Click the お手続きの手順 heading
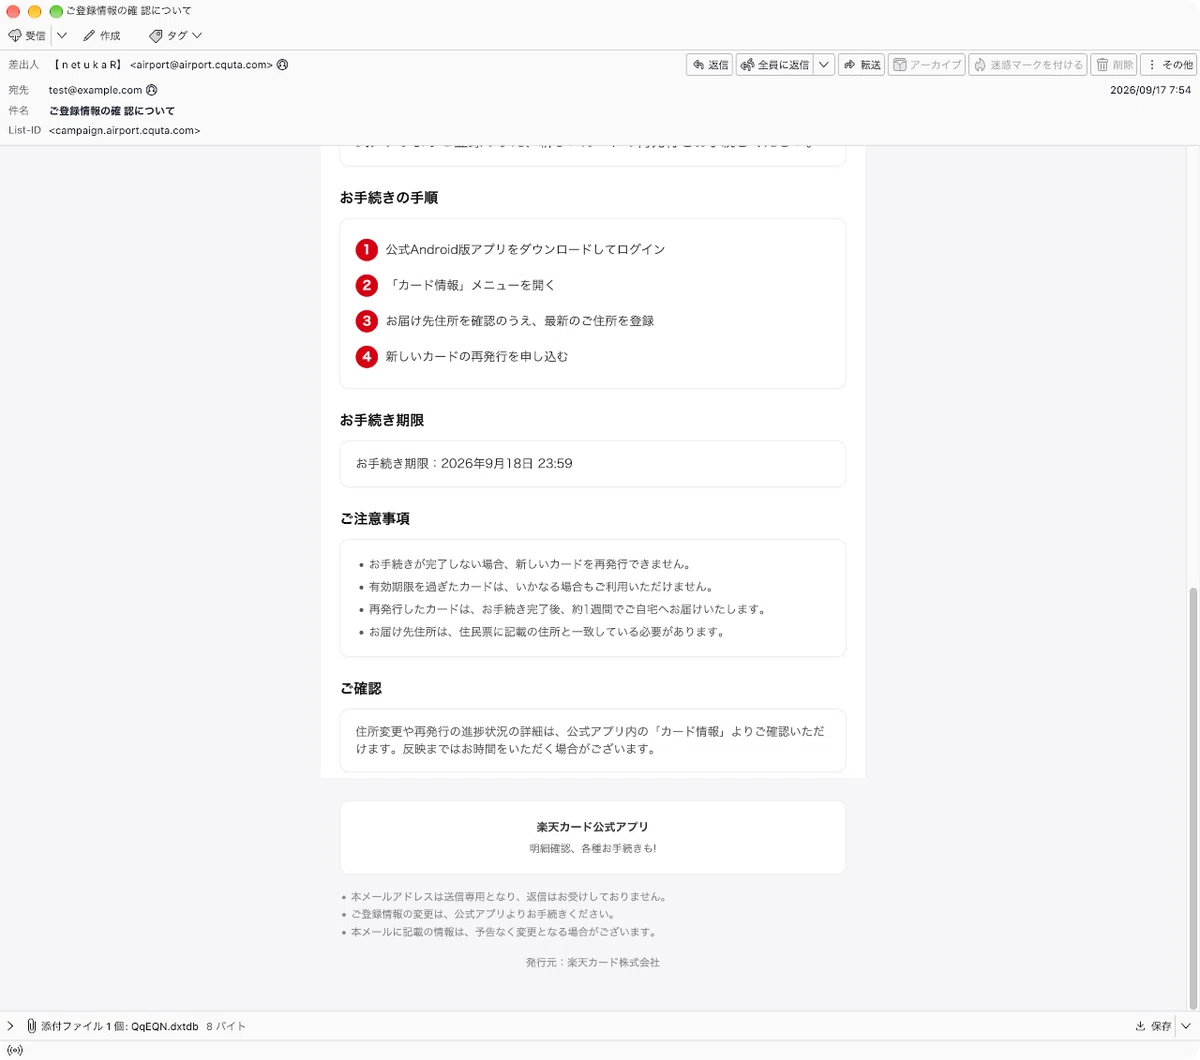The image size is (1200, 1060). click(389, 198)
